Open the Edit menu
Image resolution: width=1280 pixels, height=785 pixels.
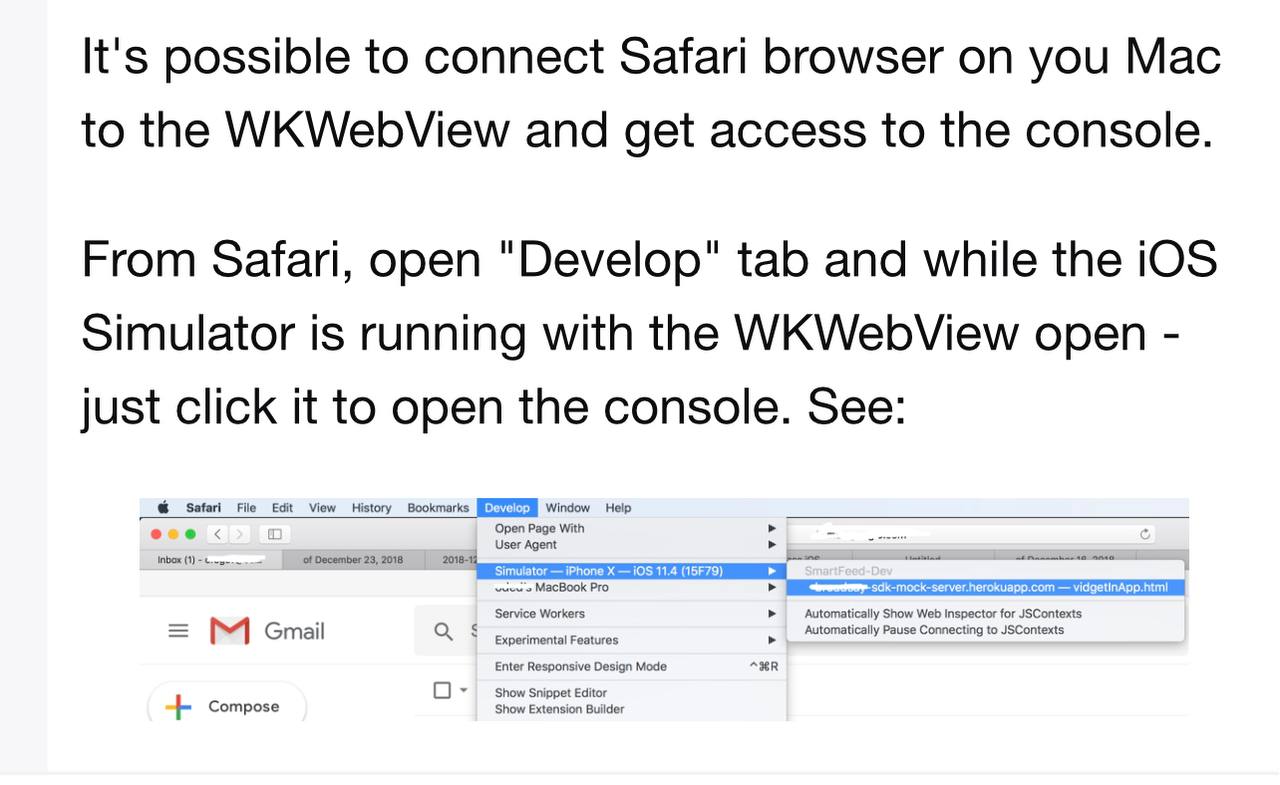(283, 508)
